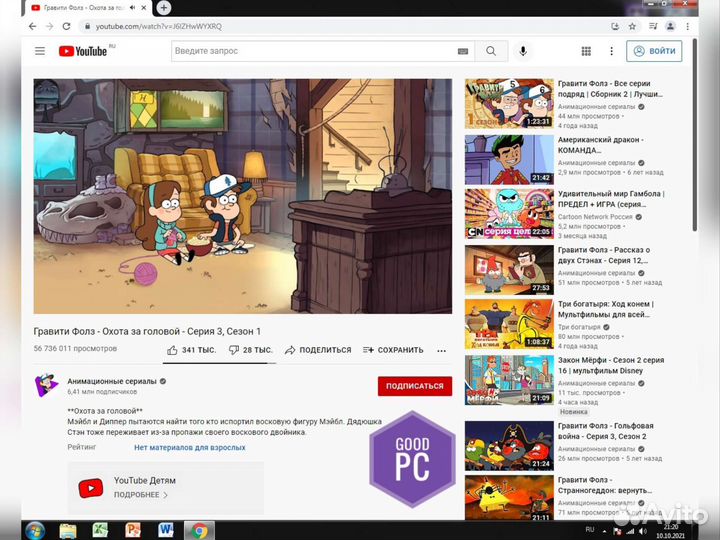720x540 pixels.
Task: Activate voice search microphone
Action: pos(523,51)
